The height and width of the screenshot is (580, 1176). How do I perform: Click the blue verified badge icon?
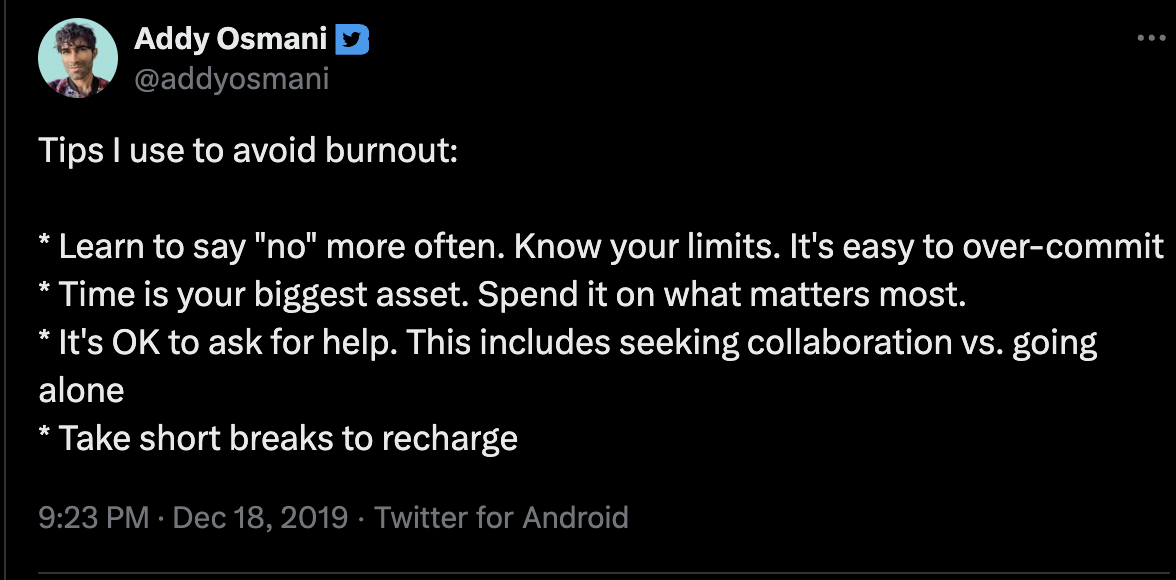[x=350, y=41]
